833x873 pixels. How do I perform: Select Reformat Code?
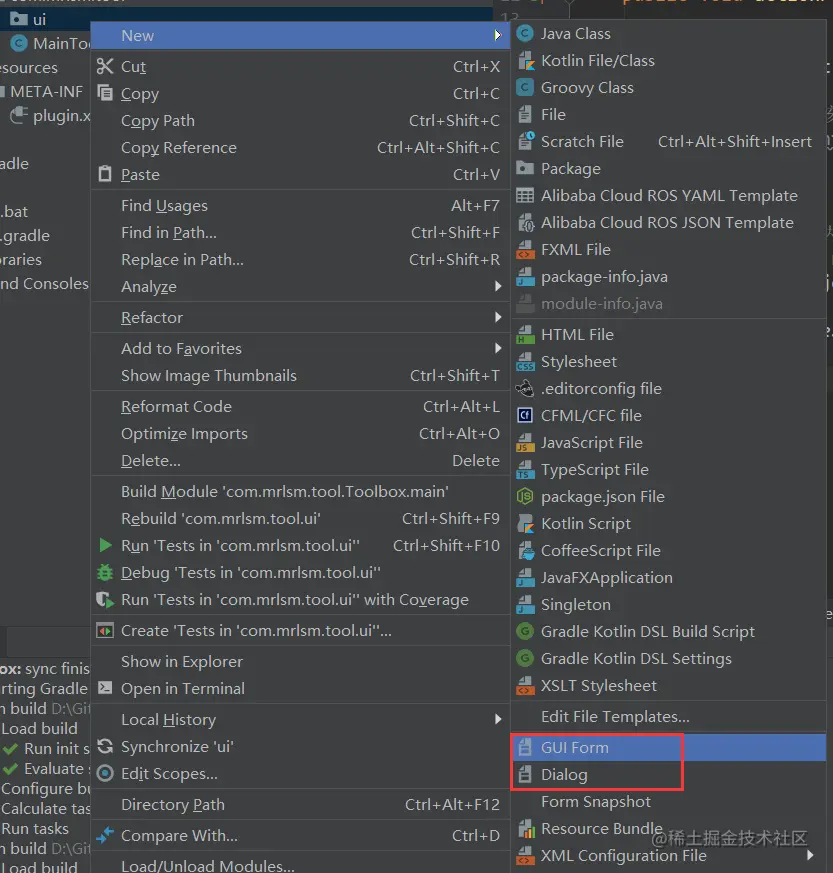tap(300, 407)
